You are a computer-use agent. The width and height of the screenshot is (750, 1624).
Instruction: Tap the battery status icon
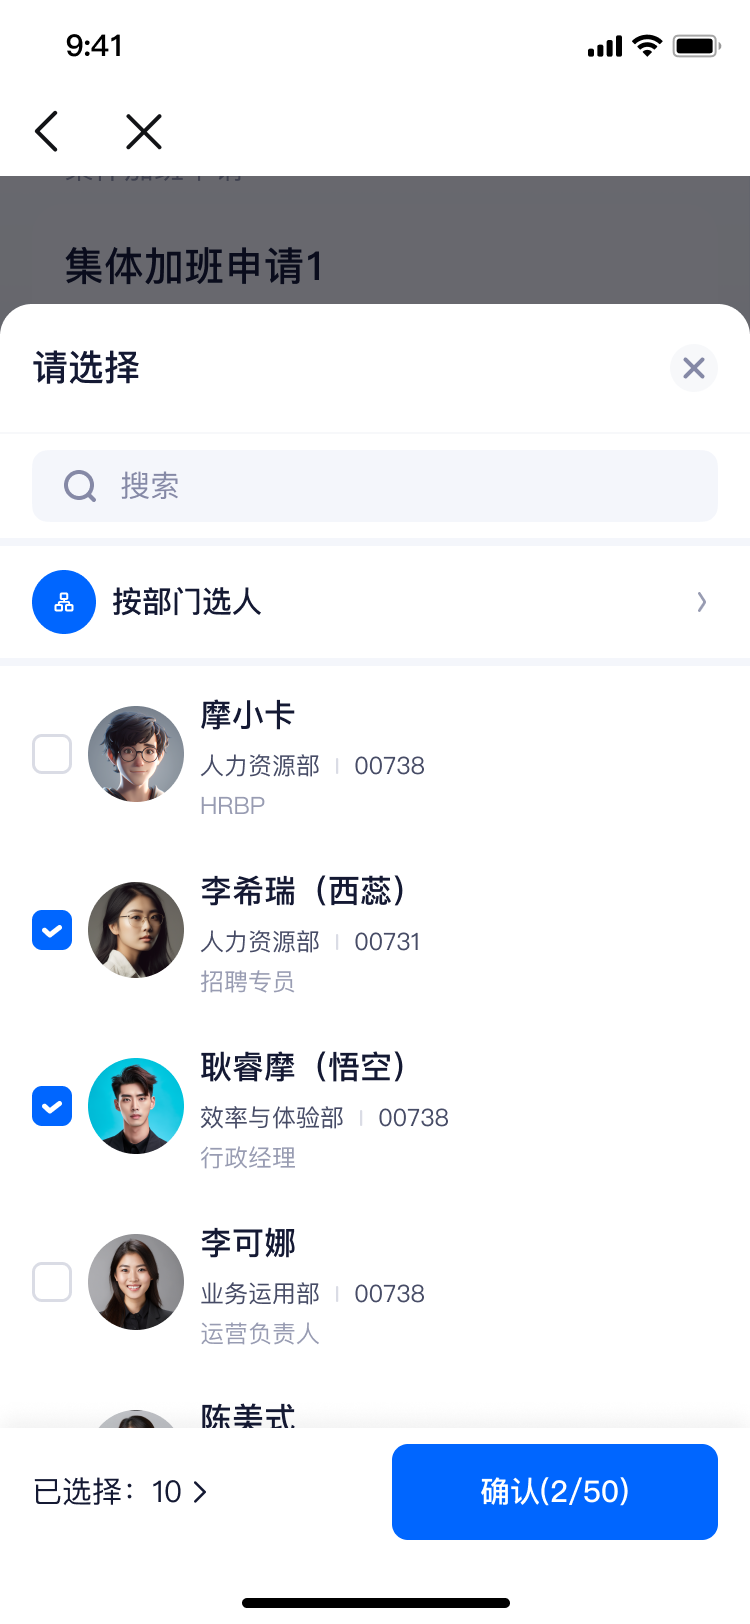point(696,46)
